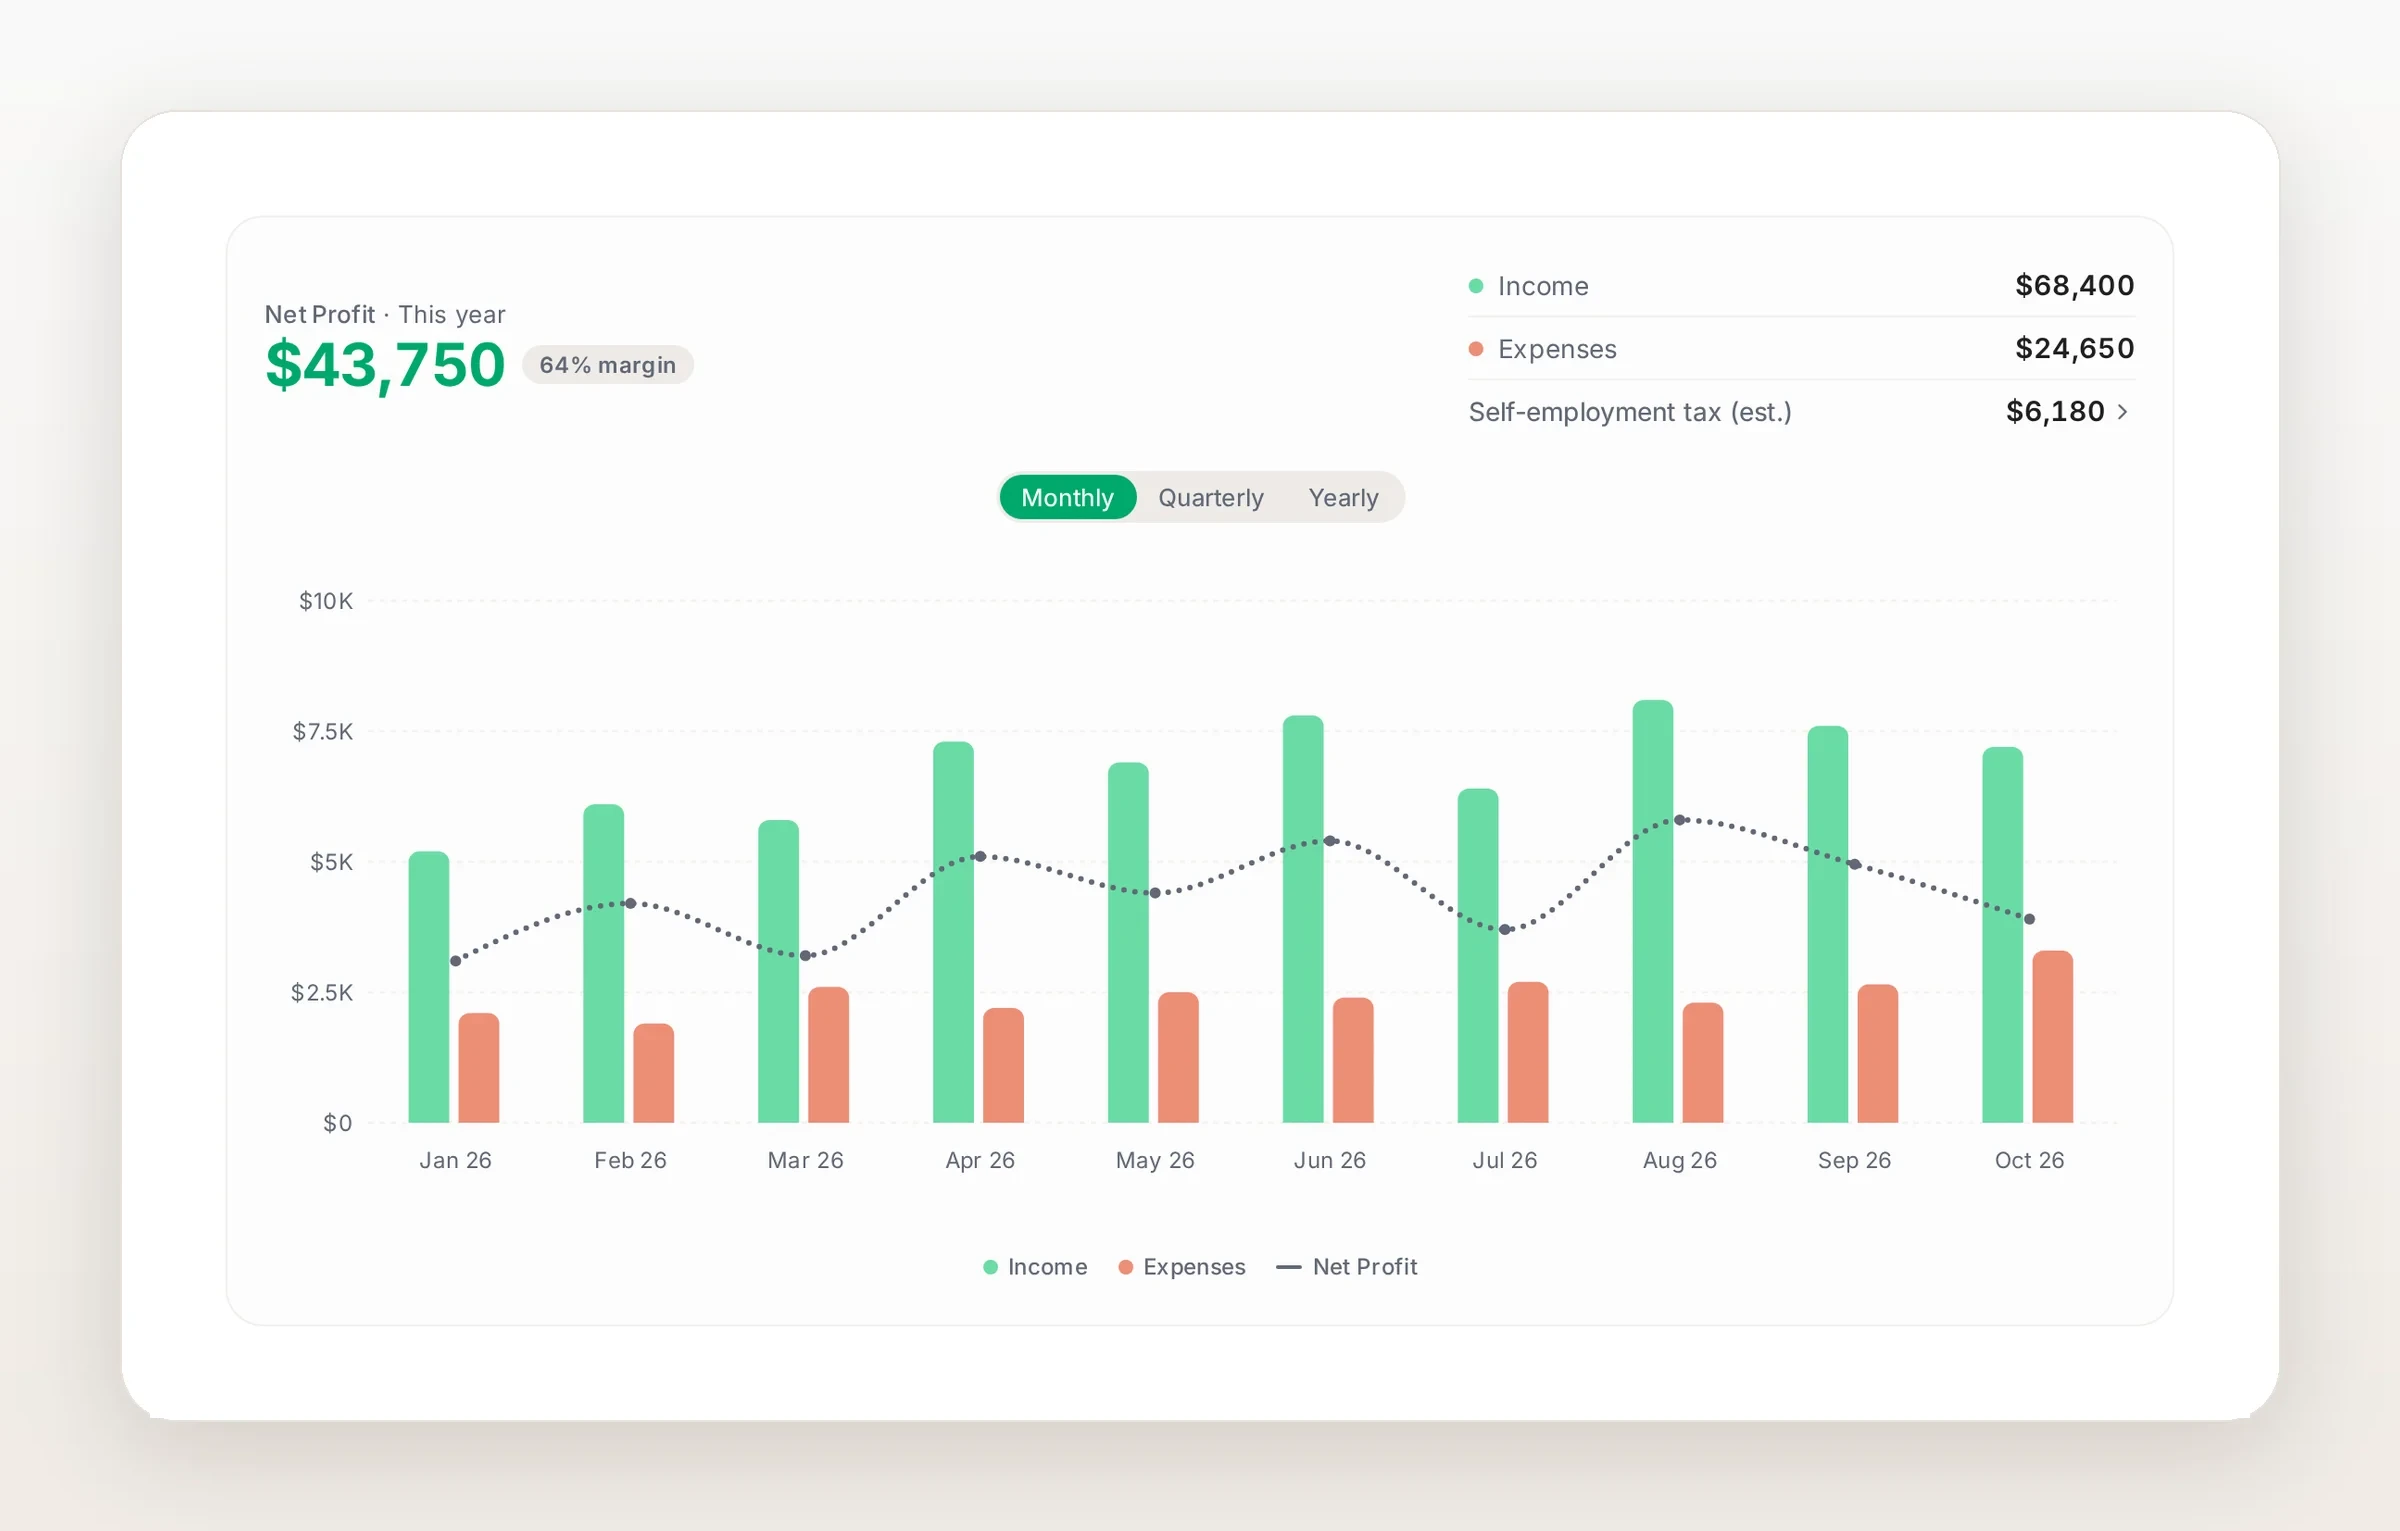Click the Jan 26 net profit point

click(456, 961)
